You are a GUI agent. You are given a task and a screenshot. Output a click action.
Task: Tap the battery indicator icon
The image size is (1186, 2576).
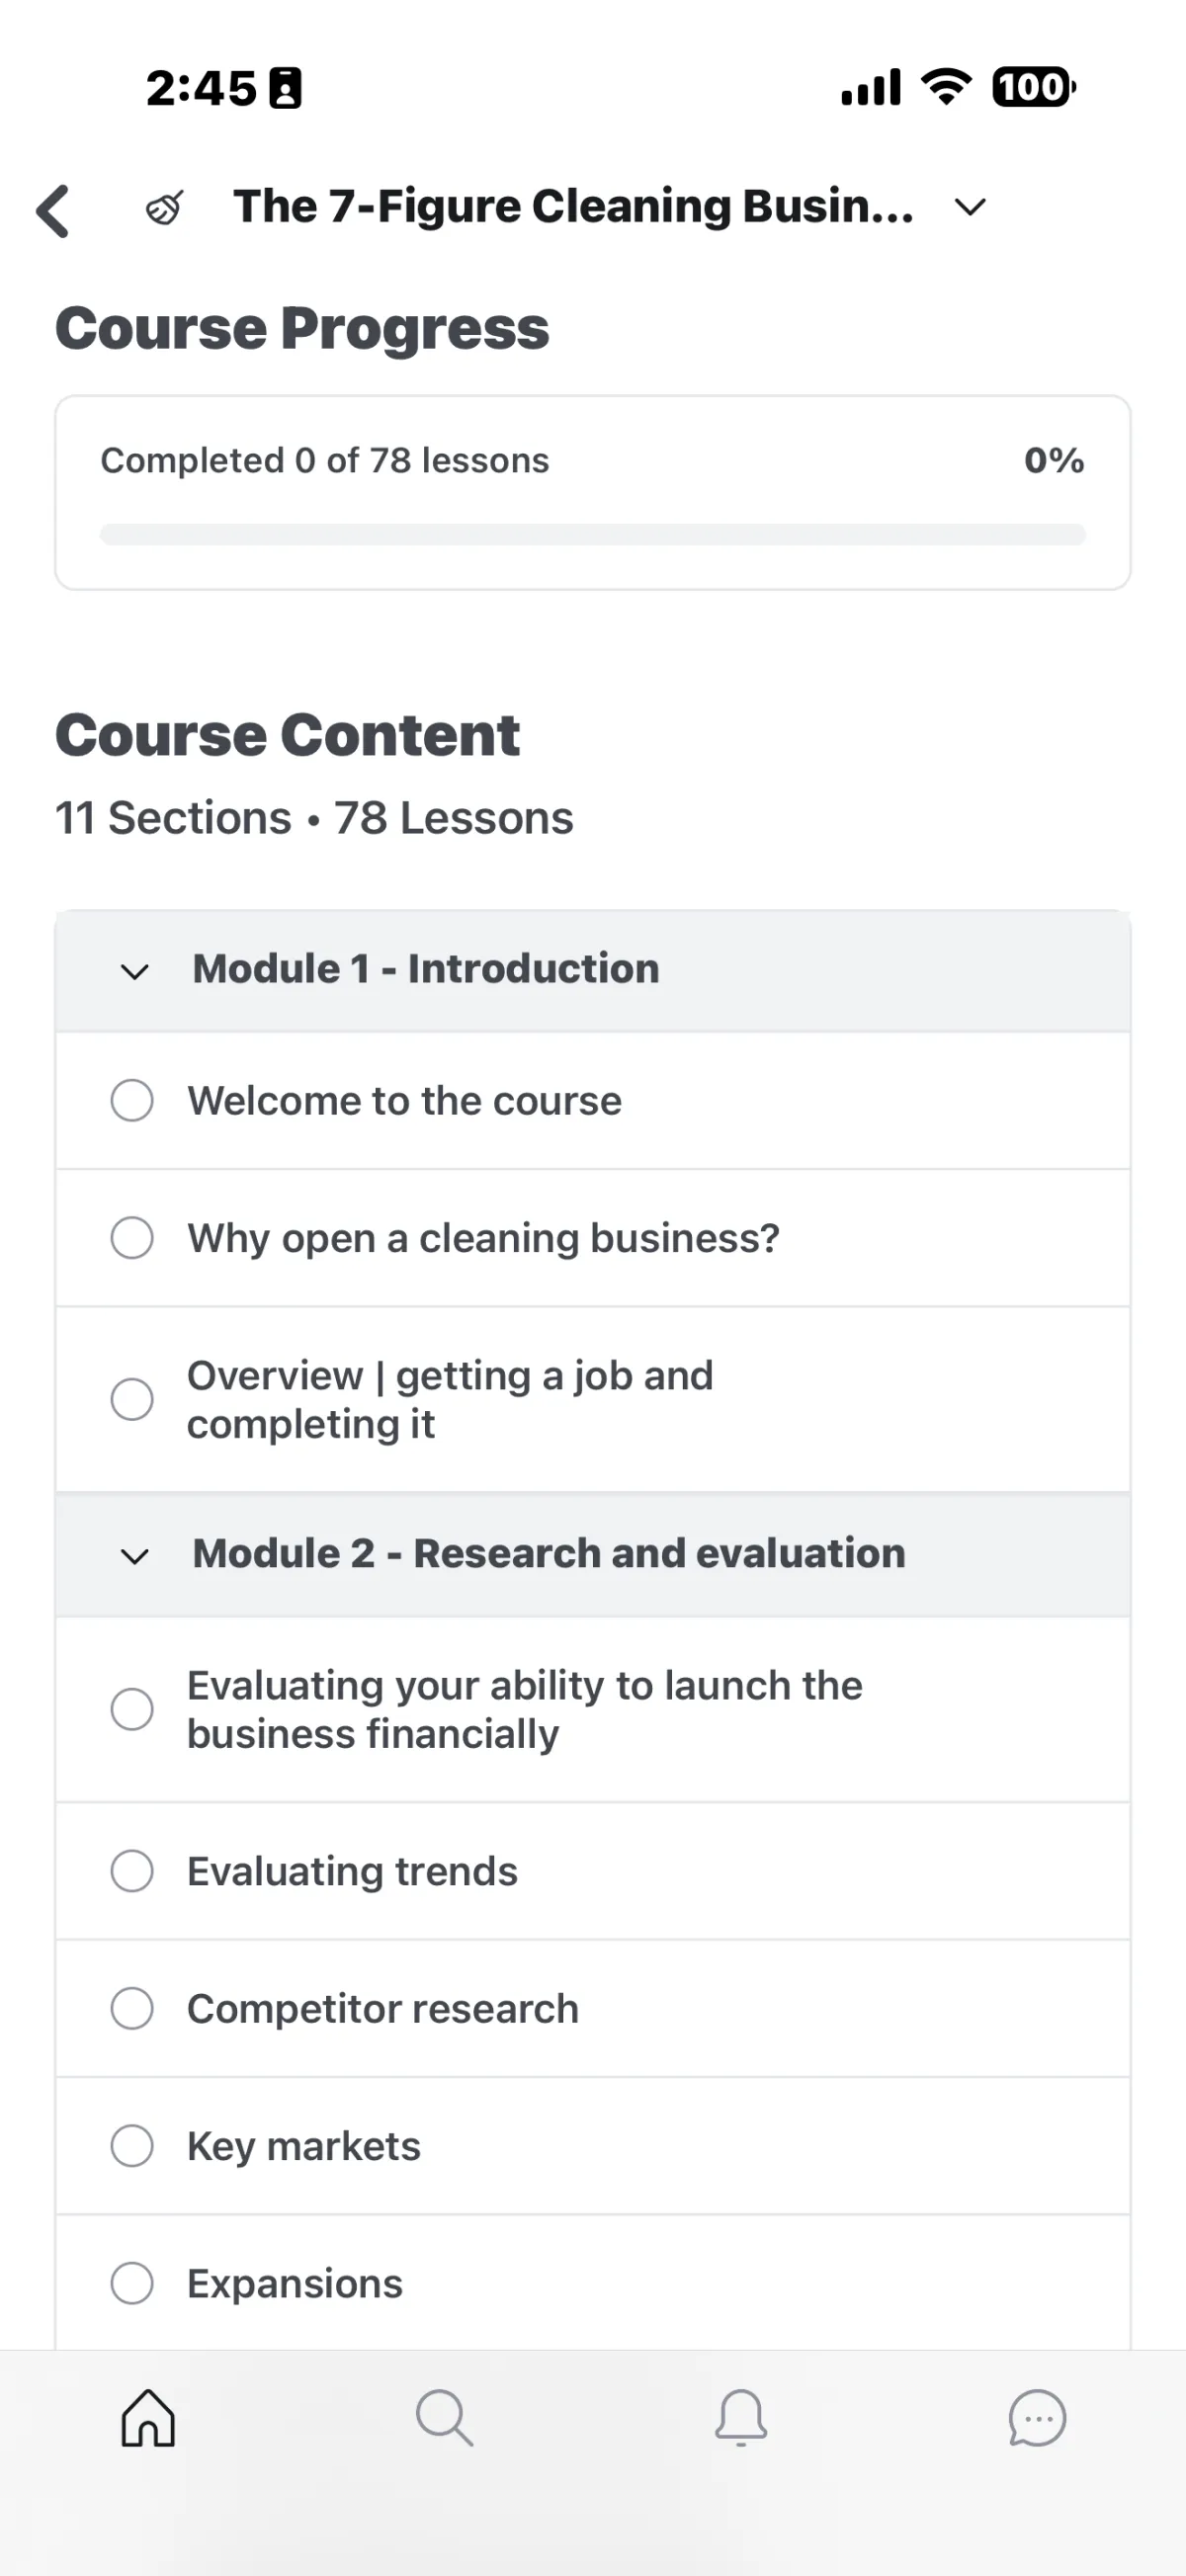[x=1033, y=87]
